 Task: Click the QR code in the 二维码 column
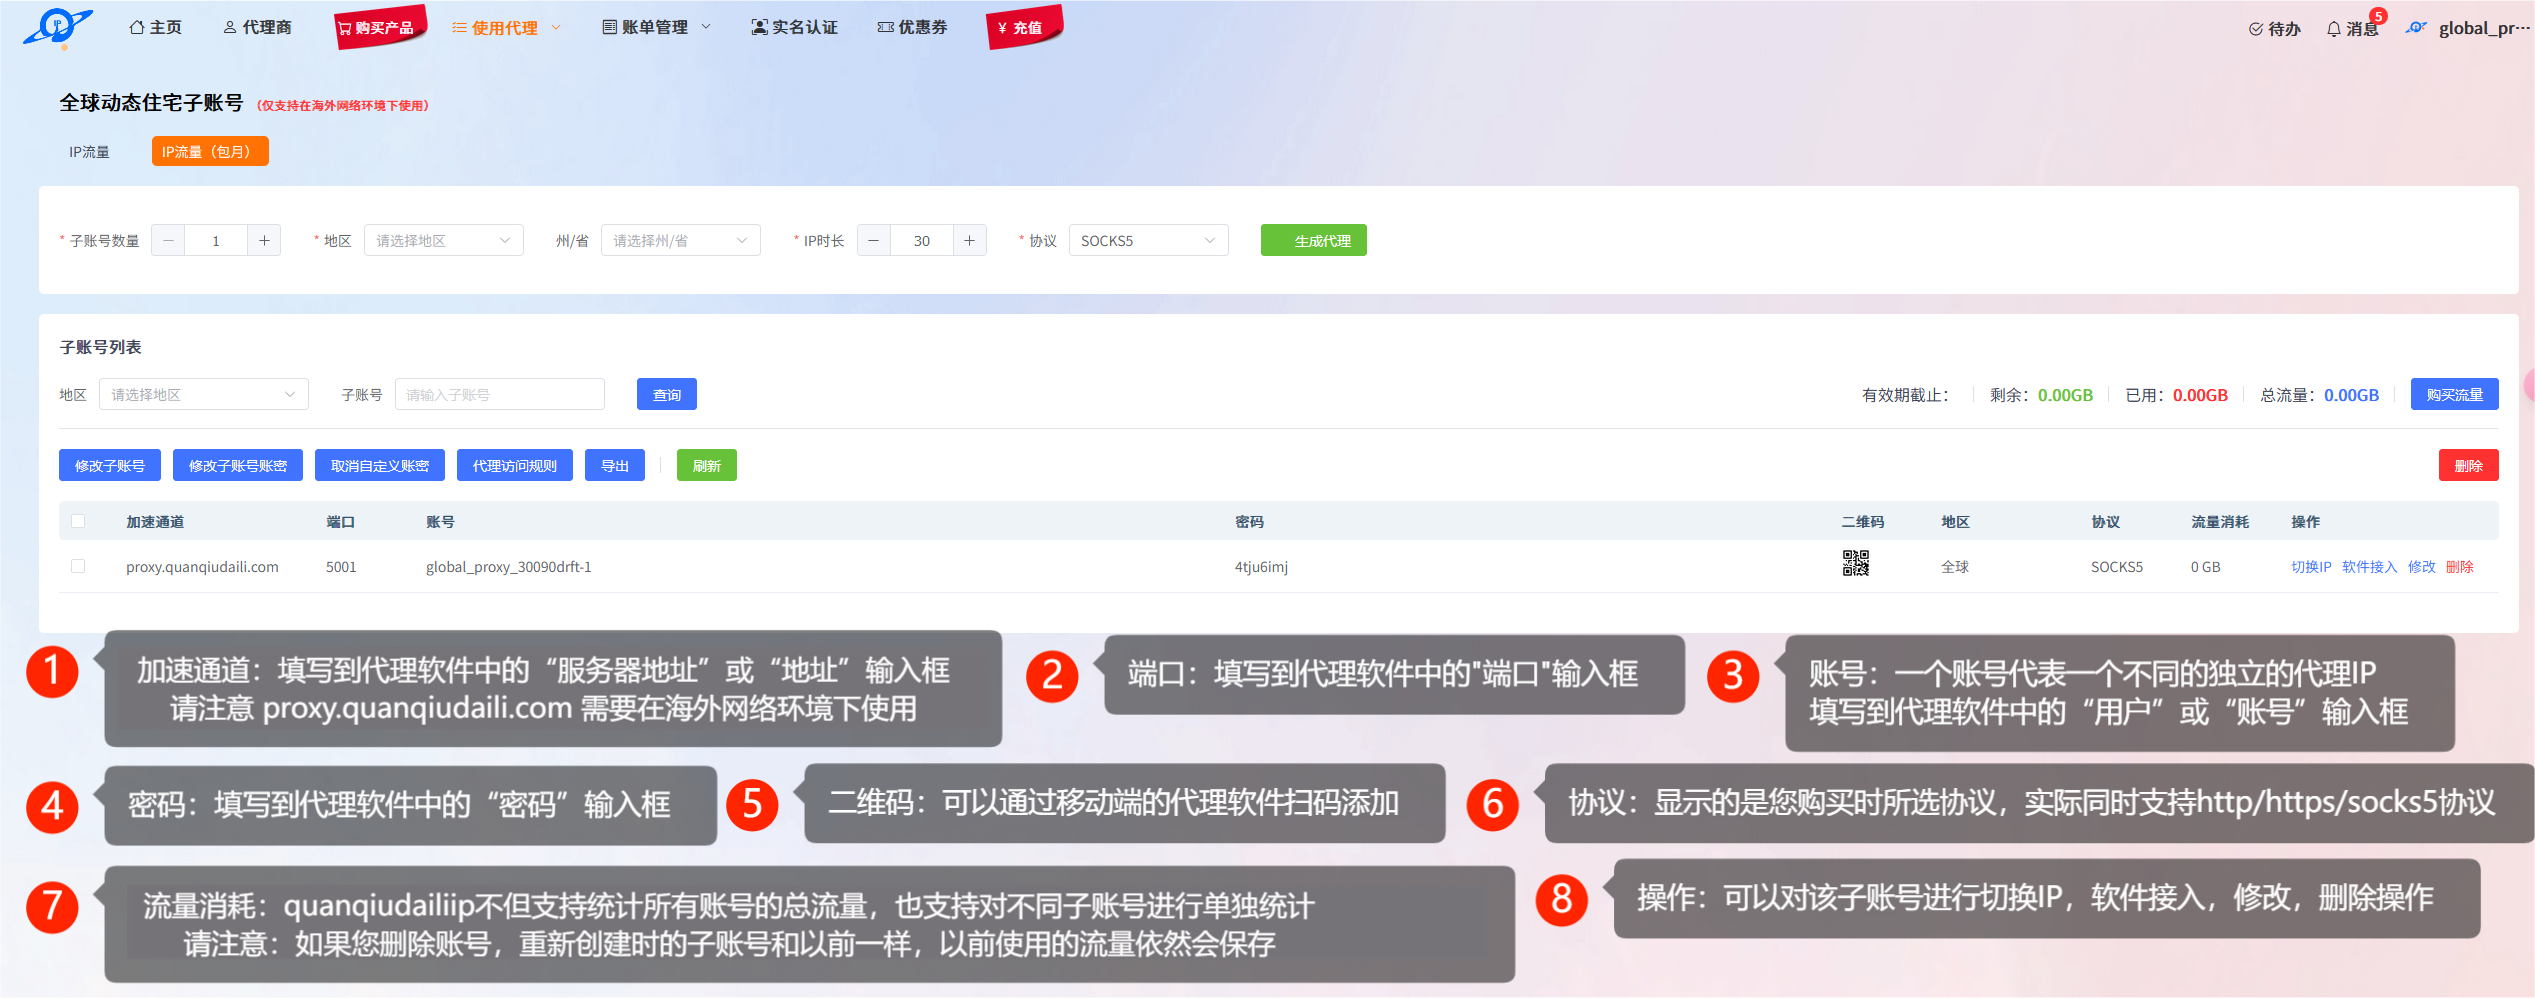1855,564
